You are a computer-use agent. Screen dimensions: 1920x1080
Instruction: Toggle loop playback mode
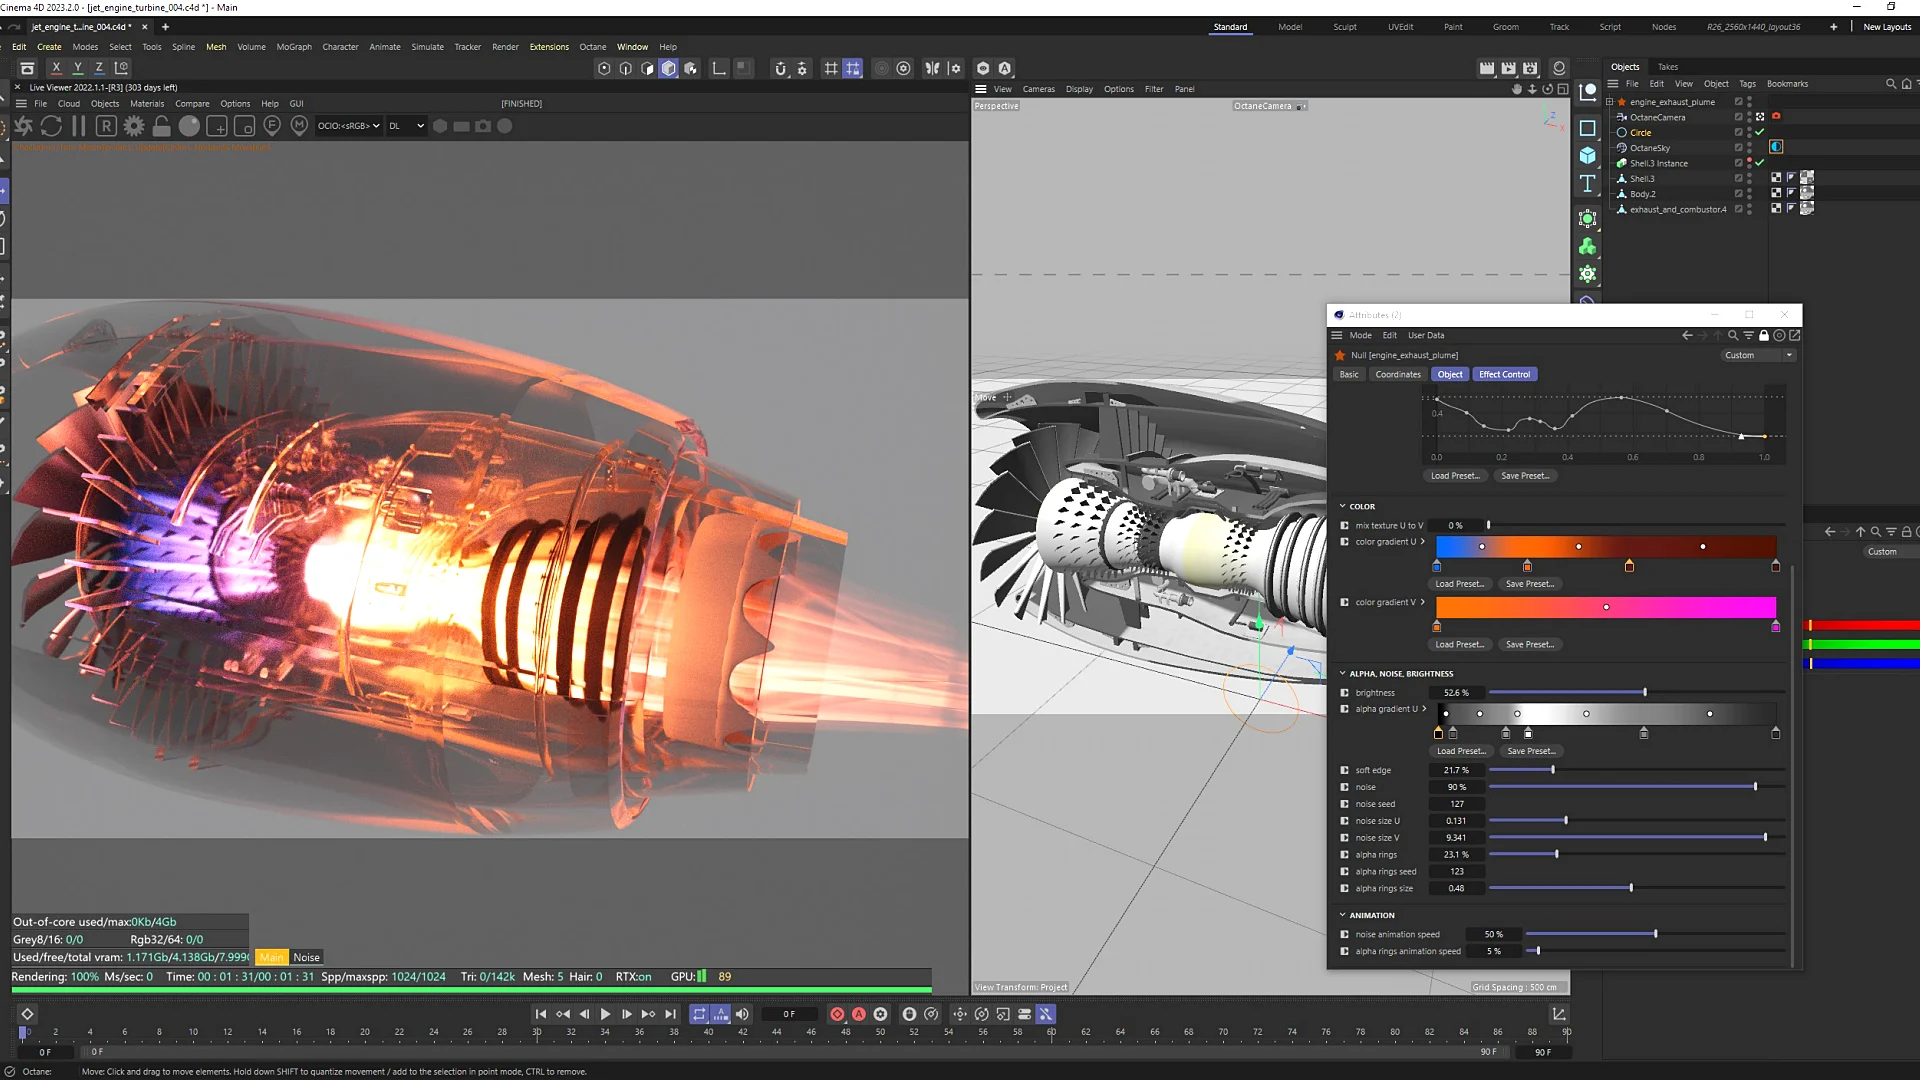click(699, 1014)
